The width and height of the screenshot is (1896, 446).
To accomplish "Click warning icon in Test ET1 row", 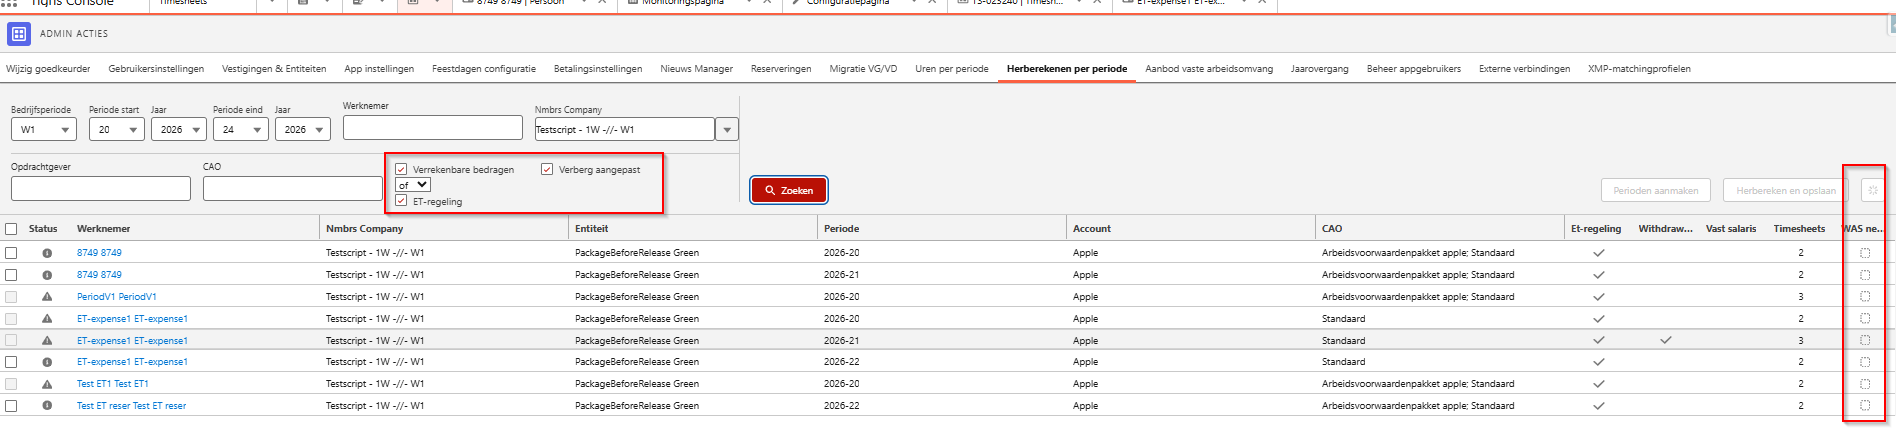I will [x=47, y=384].
